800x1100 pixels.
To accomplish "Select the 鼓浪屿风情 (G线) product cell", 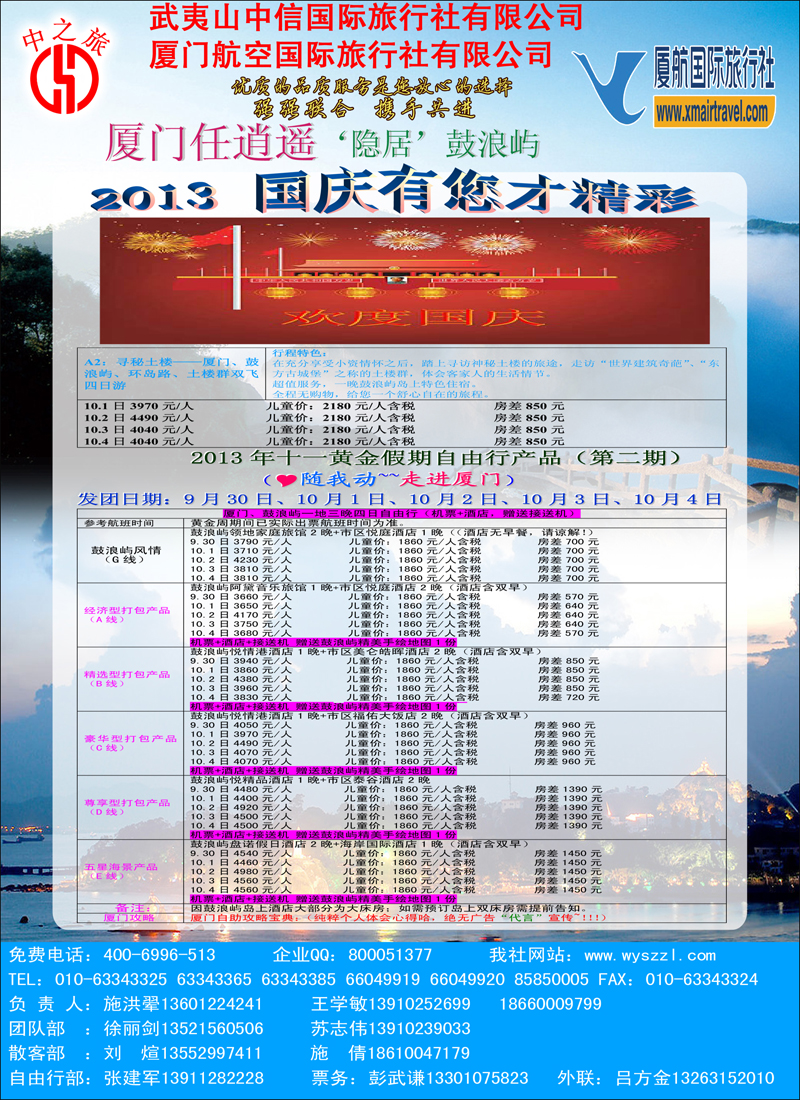I will tap(131, 555).
